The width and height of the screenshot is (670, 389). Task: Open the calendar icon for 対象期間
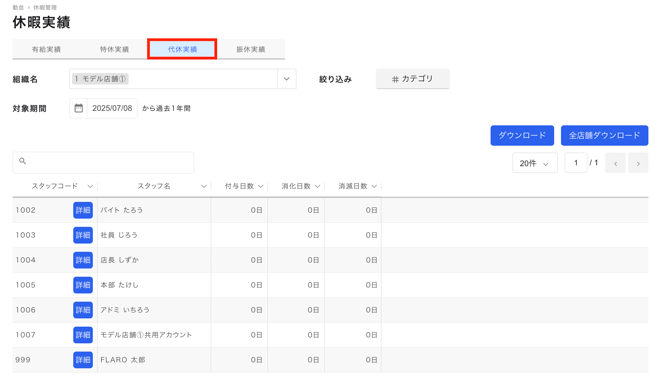(x=79, y=108)
